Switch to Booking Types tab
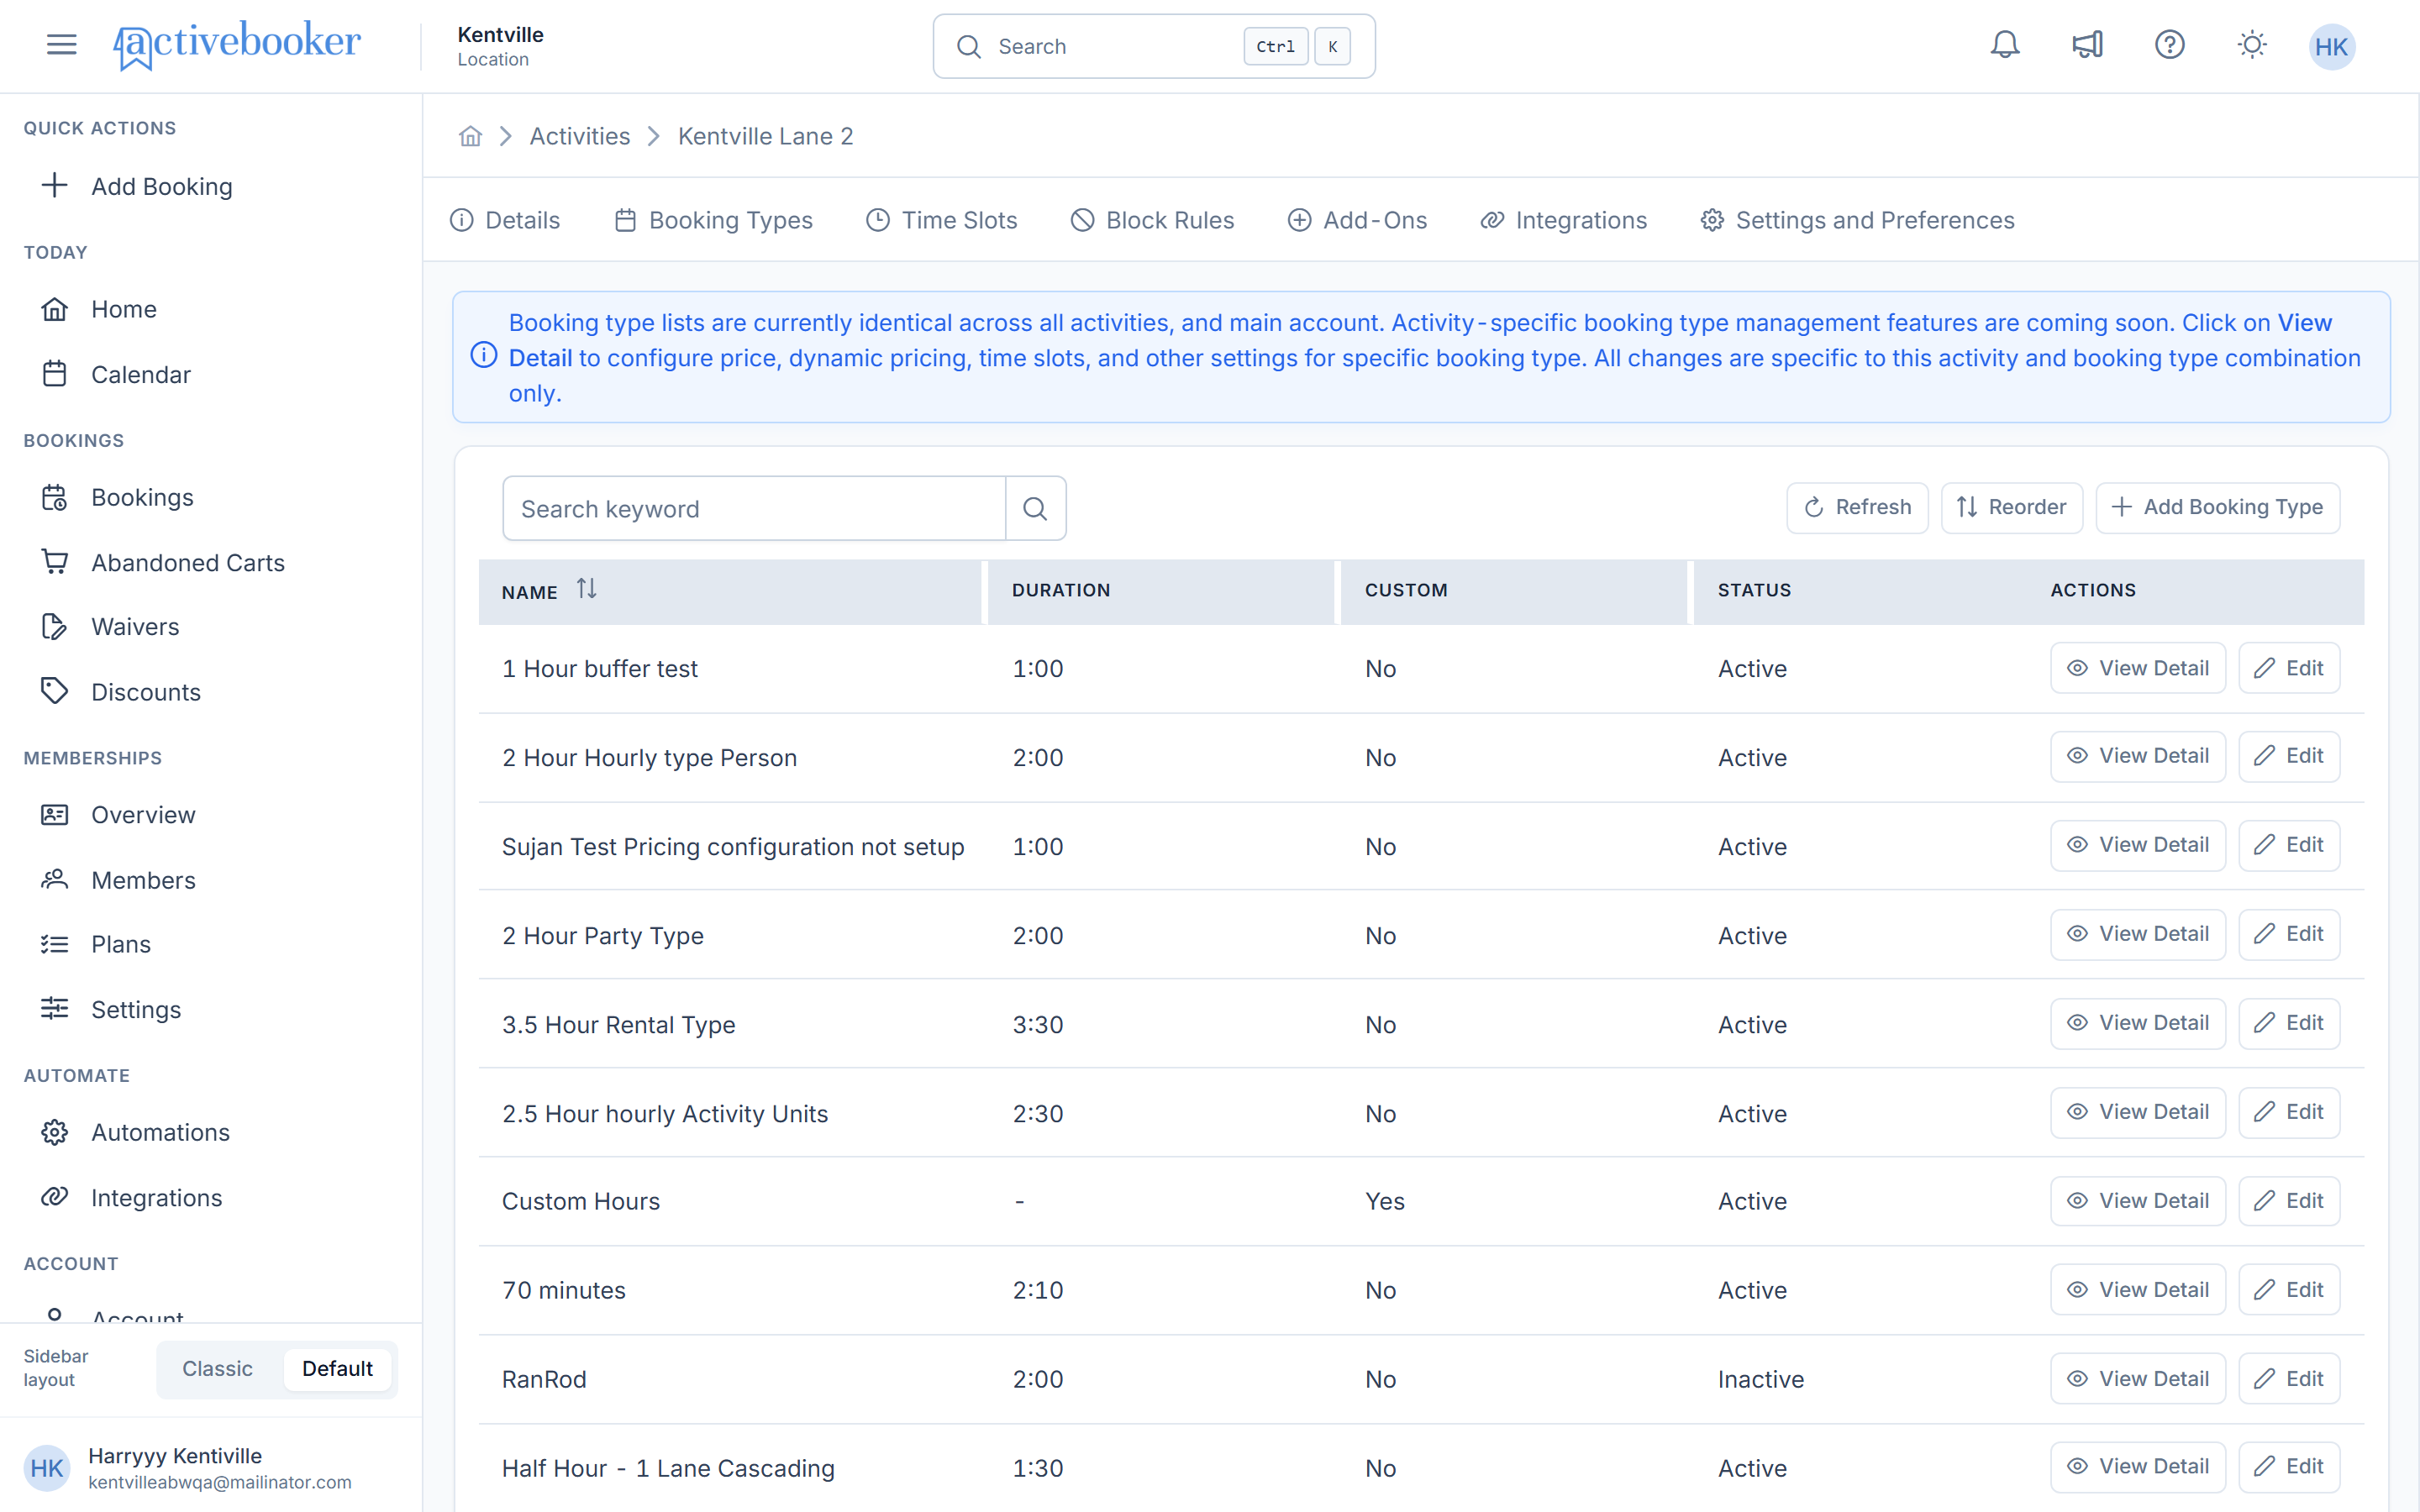The image size is (2420, 1512). 713,220
